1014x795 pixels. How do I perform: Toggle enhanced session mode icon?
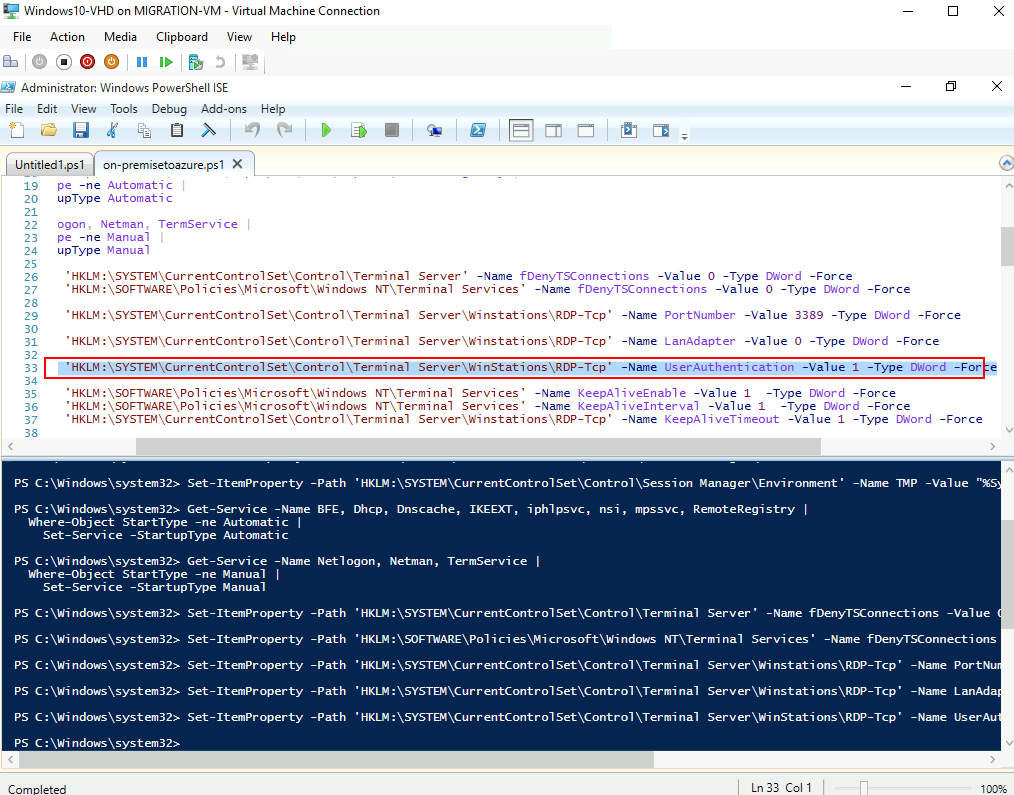point(250,62)
